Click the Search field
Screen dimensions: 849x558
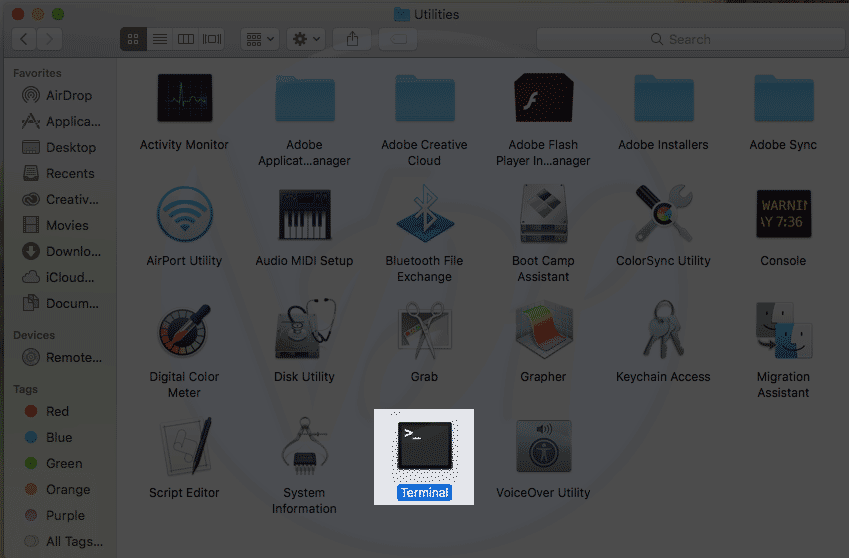(x=688, y=39)
